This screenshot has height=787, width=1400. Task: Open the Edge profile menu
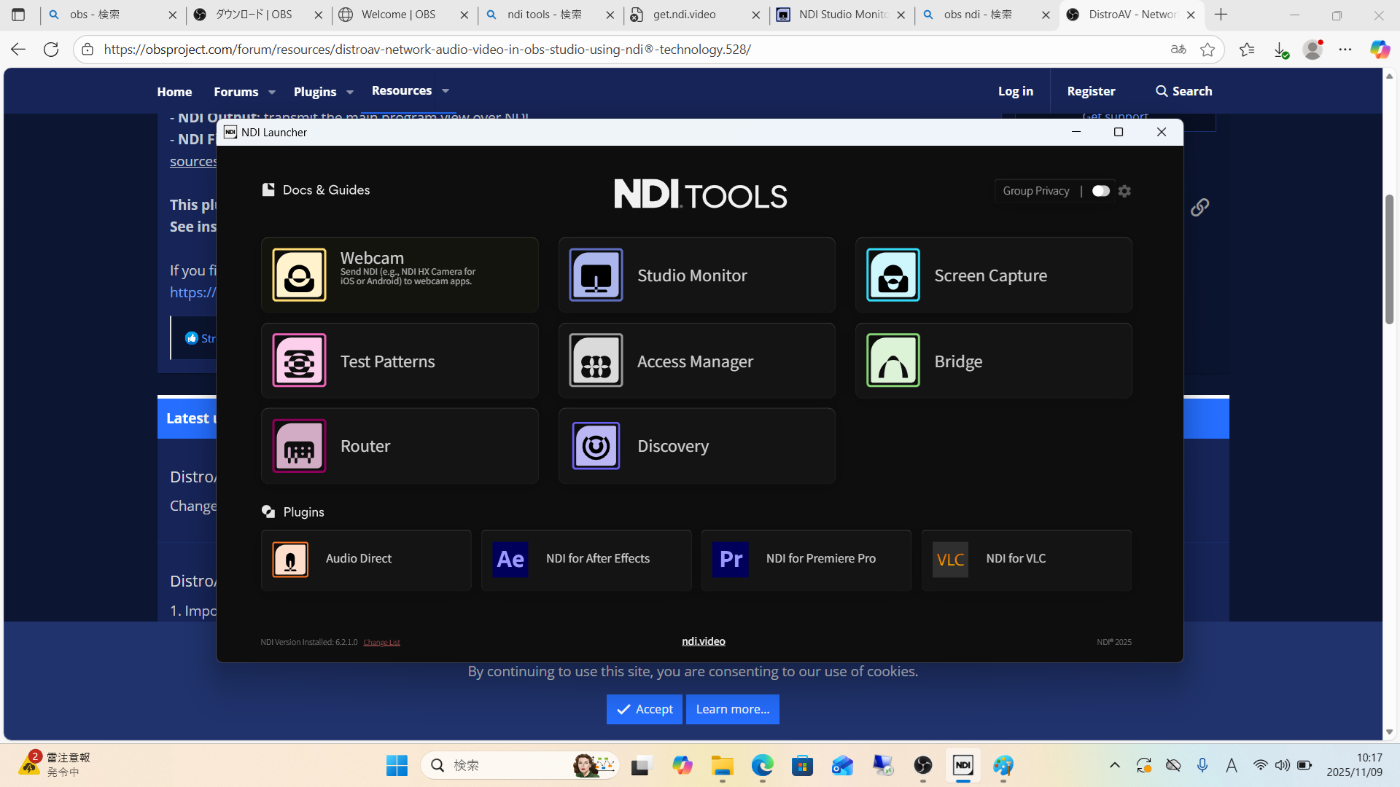[x=1313, y=49]
